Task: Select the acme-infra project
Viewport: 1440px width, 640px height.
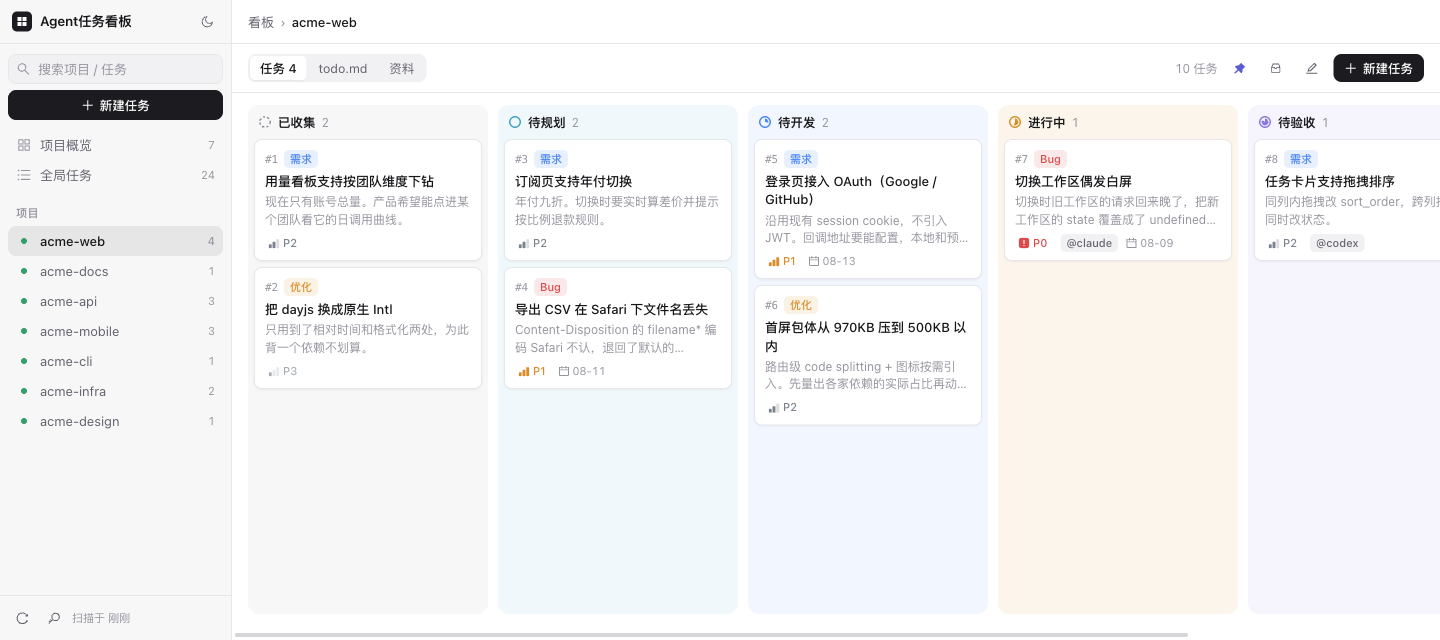Action: [116, 391]
